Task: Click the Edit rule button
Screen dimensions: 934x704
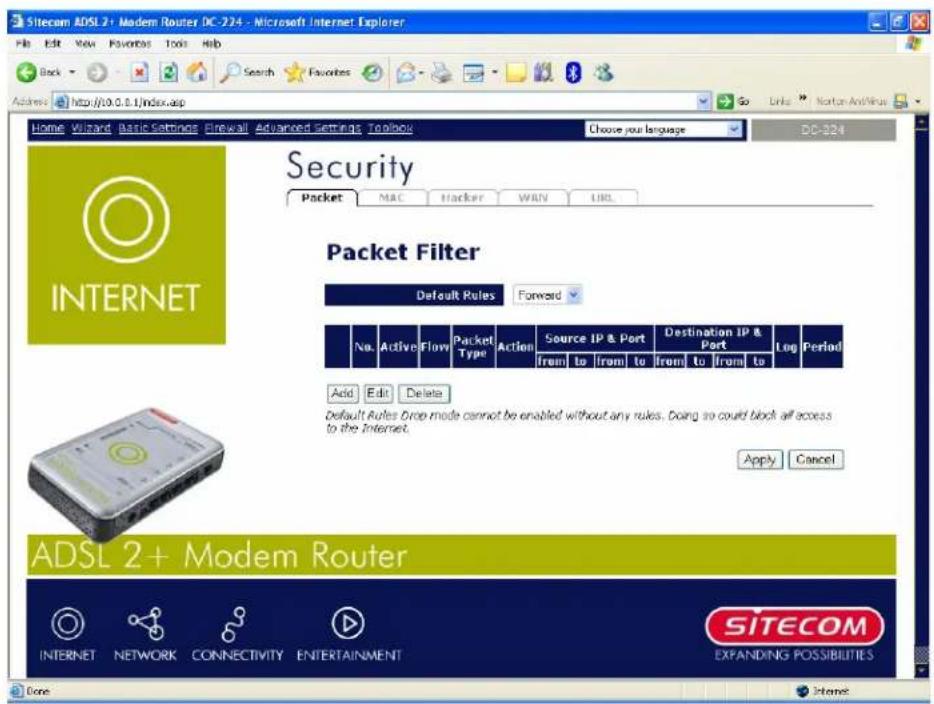Action: coord(378,393)
